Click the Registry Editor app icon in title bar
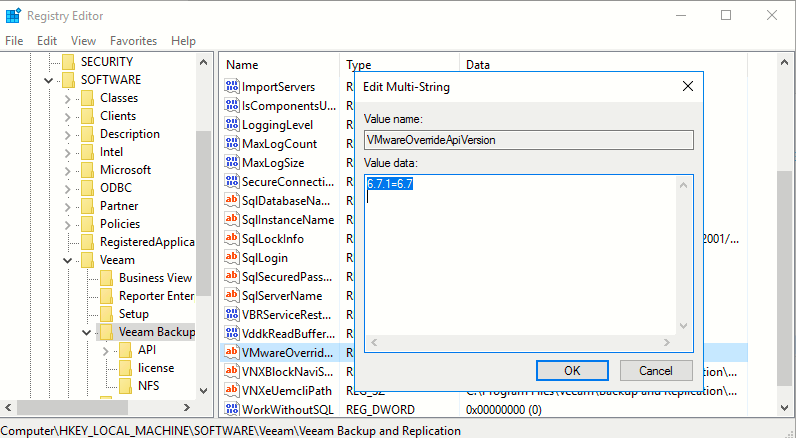The width and height of the screenshot is (796, 438). (x=13, y=16)
